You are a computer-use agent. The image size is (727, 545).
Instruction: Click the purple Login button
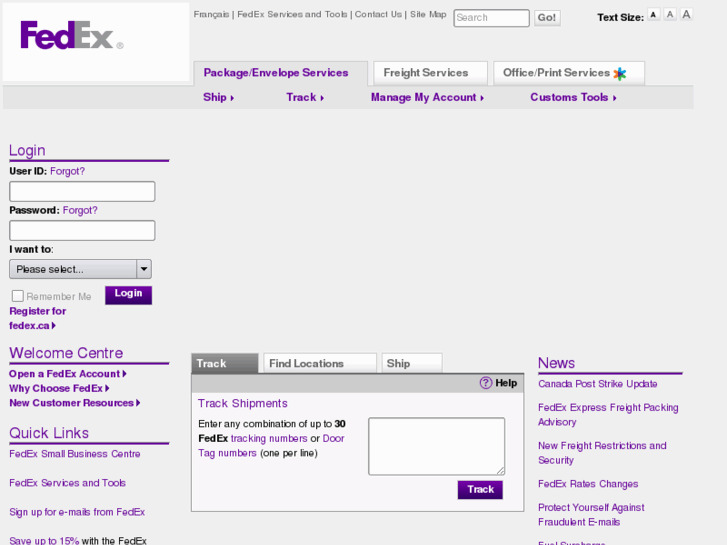tap(128, 295)
